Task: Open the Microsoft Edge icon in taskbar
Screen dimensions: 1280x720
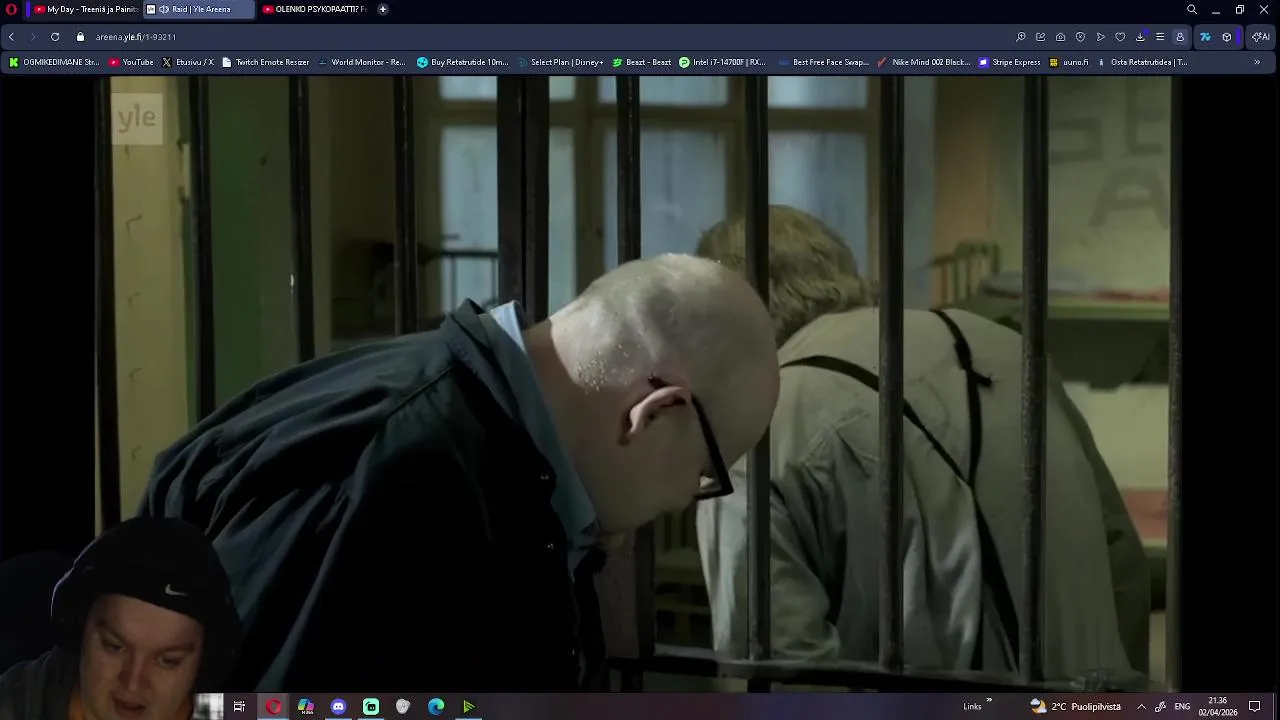Action: [x=436, y=707]
